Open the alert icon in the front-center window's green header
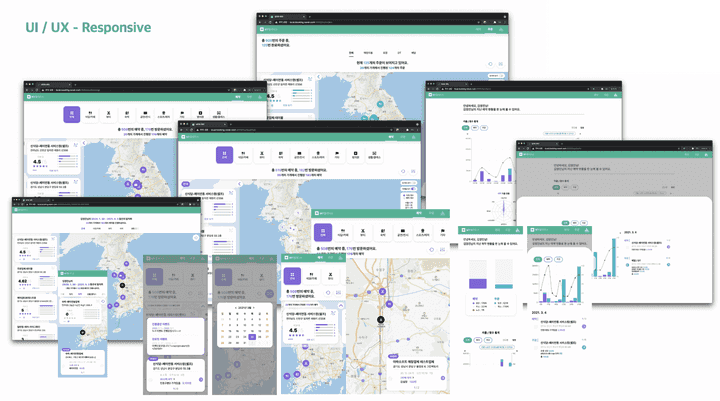720x401 pixels. point(413,137)
